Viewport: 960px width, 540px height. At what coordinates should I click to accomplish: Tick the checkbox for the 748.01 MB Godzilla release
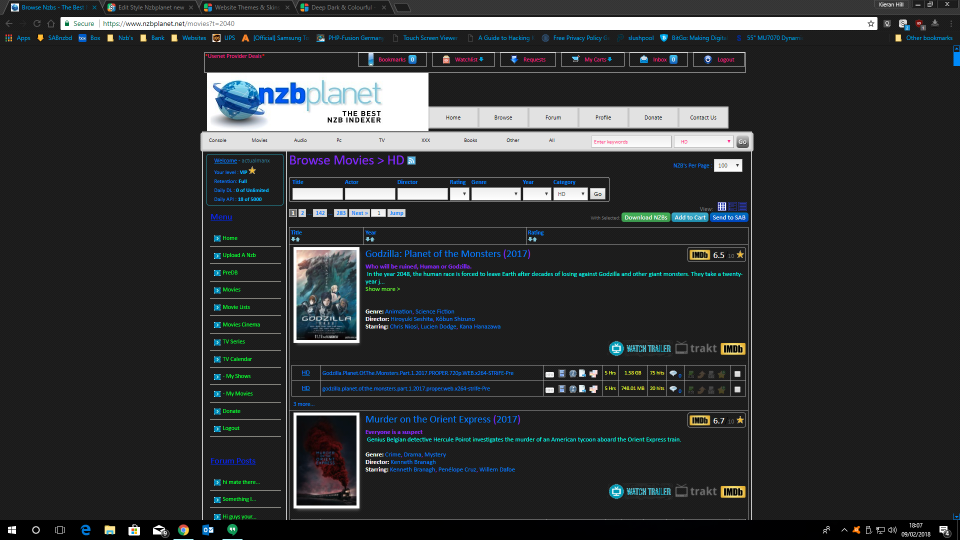coord(737,389)
